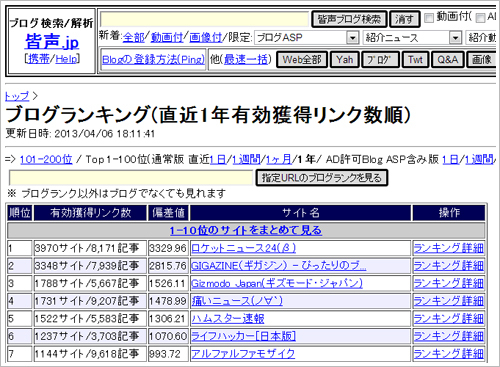
Task: Open ランキング詳細 for GIGAZINE
Action: pos(448,266)
